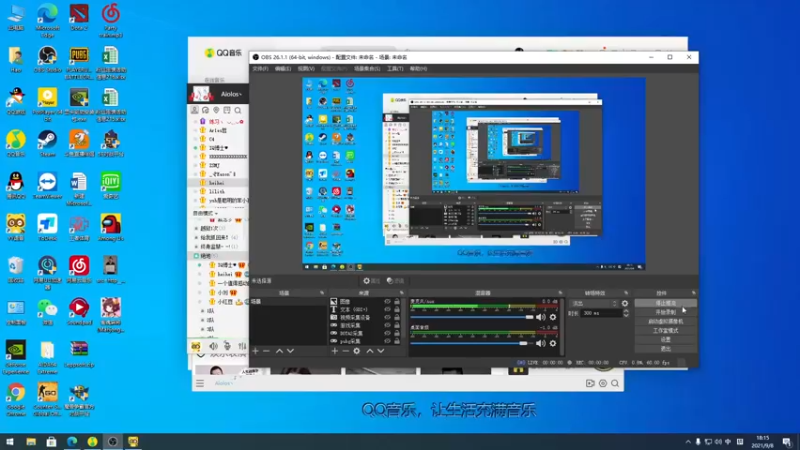This screenshot has height=450, width=800.
Task: Open OBS 设置 settings button
Action: (665, 340)
